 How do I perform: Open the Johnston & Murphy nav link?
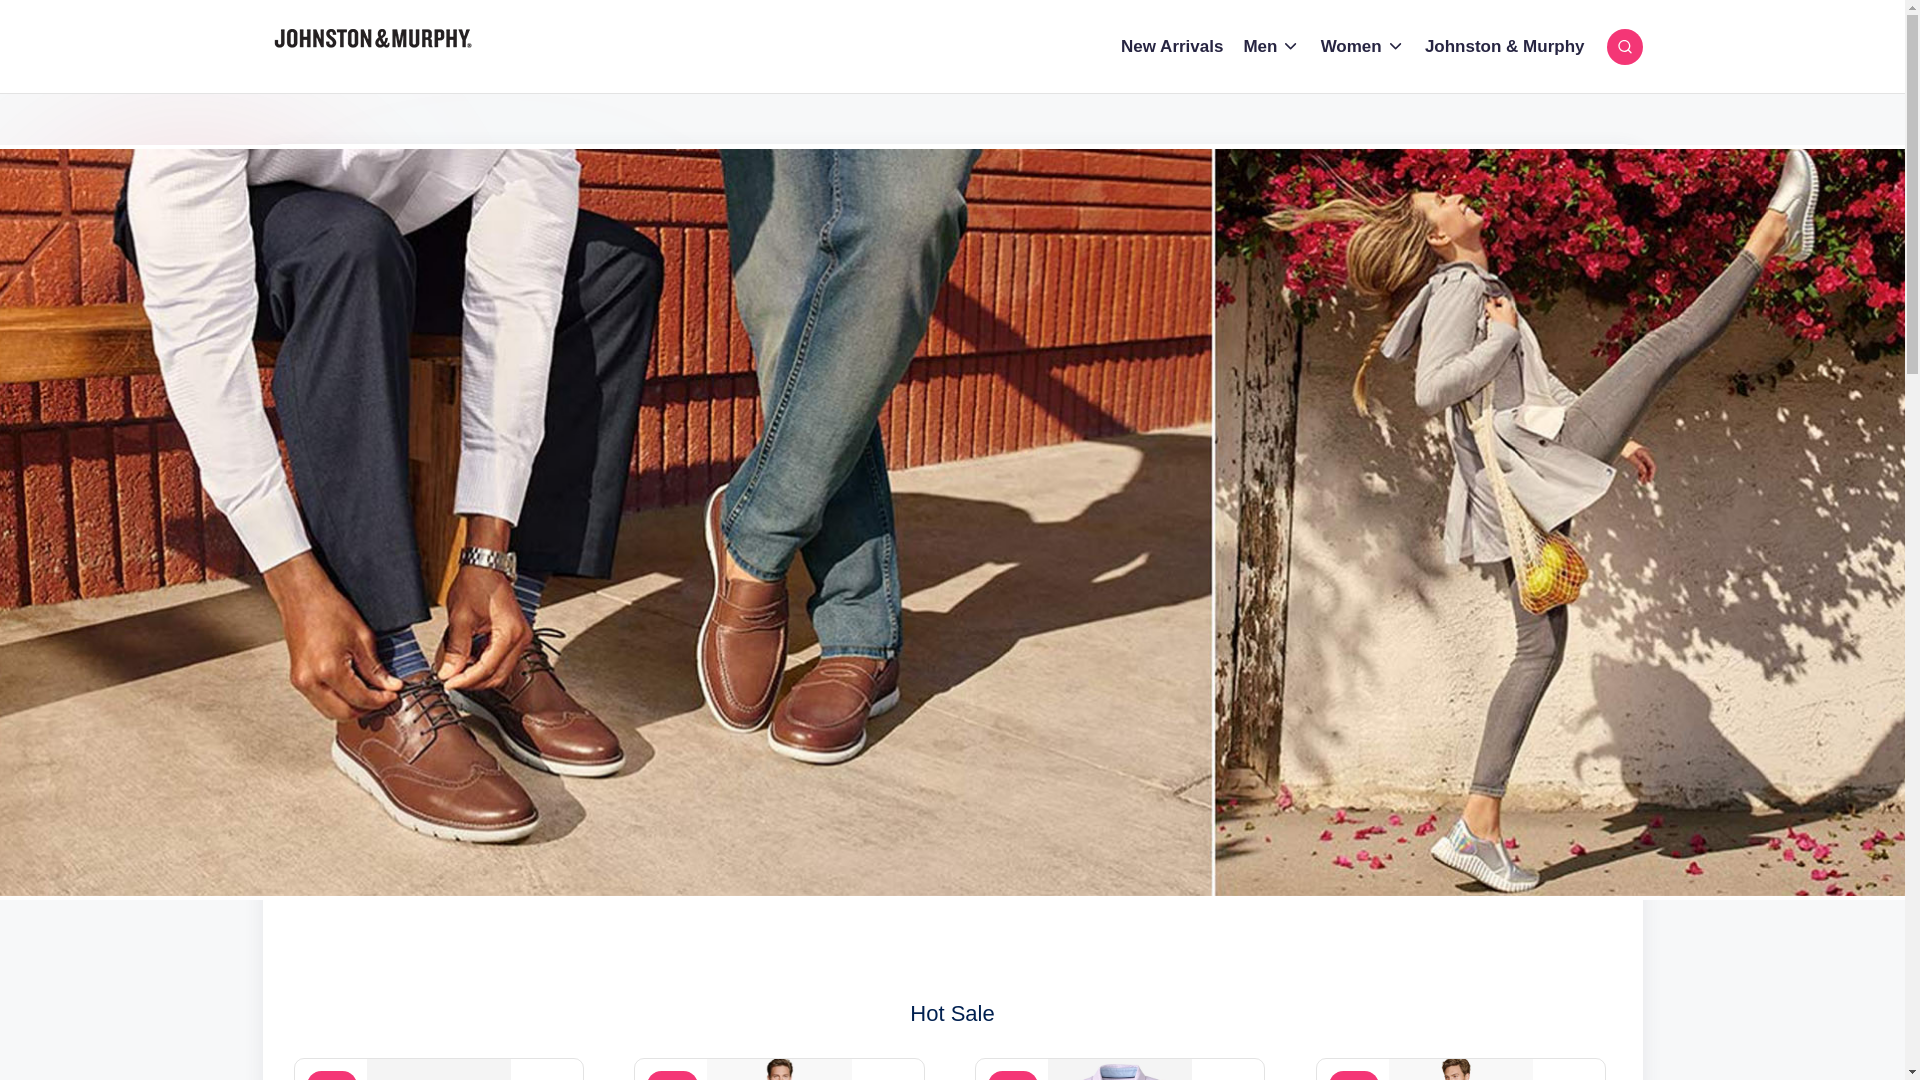1504,47
